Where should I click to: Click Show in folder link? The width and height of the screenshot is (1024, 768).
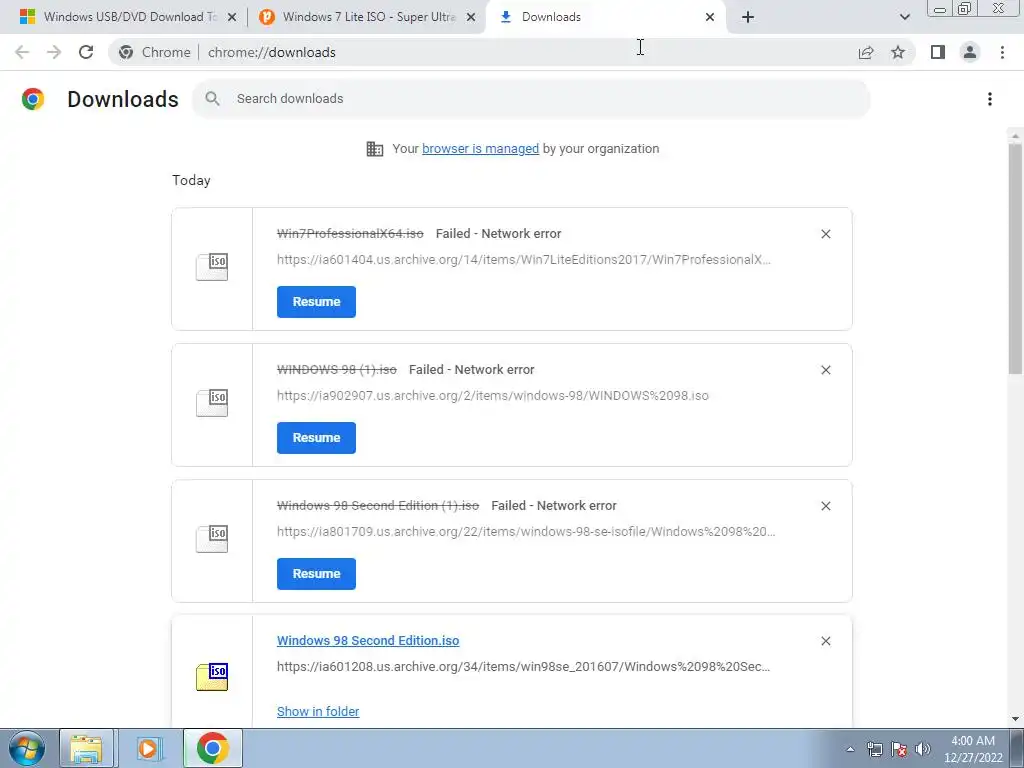(x=318, y=711)
